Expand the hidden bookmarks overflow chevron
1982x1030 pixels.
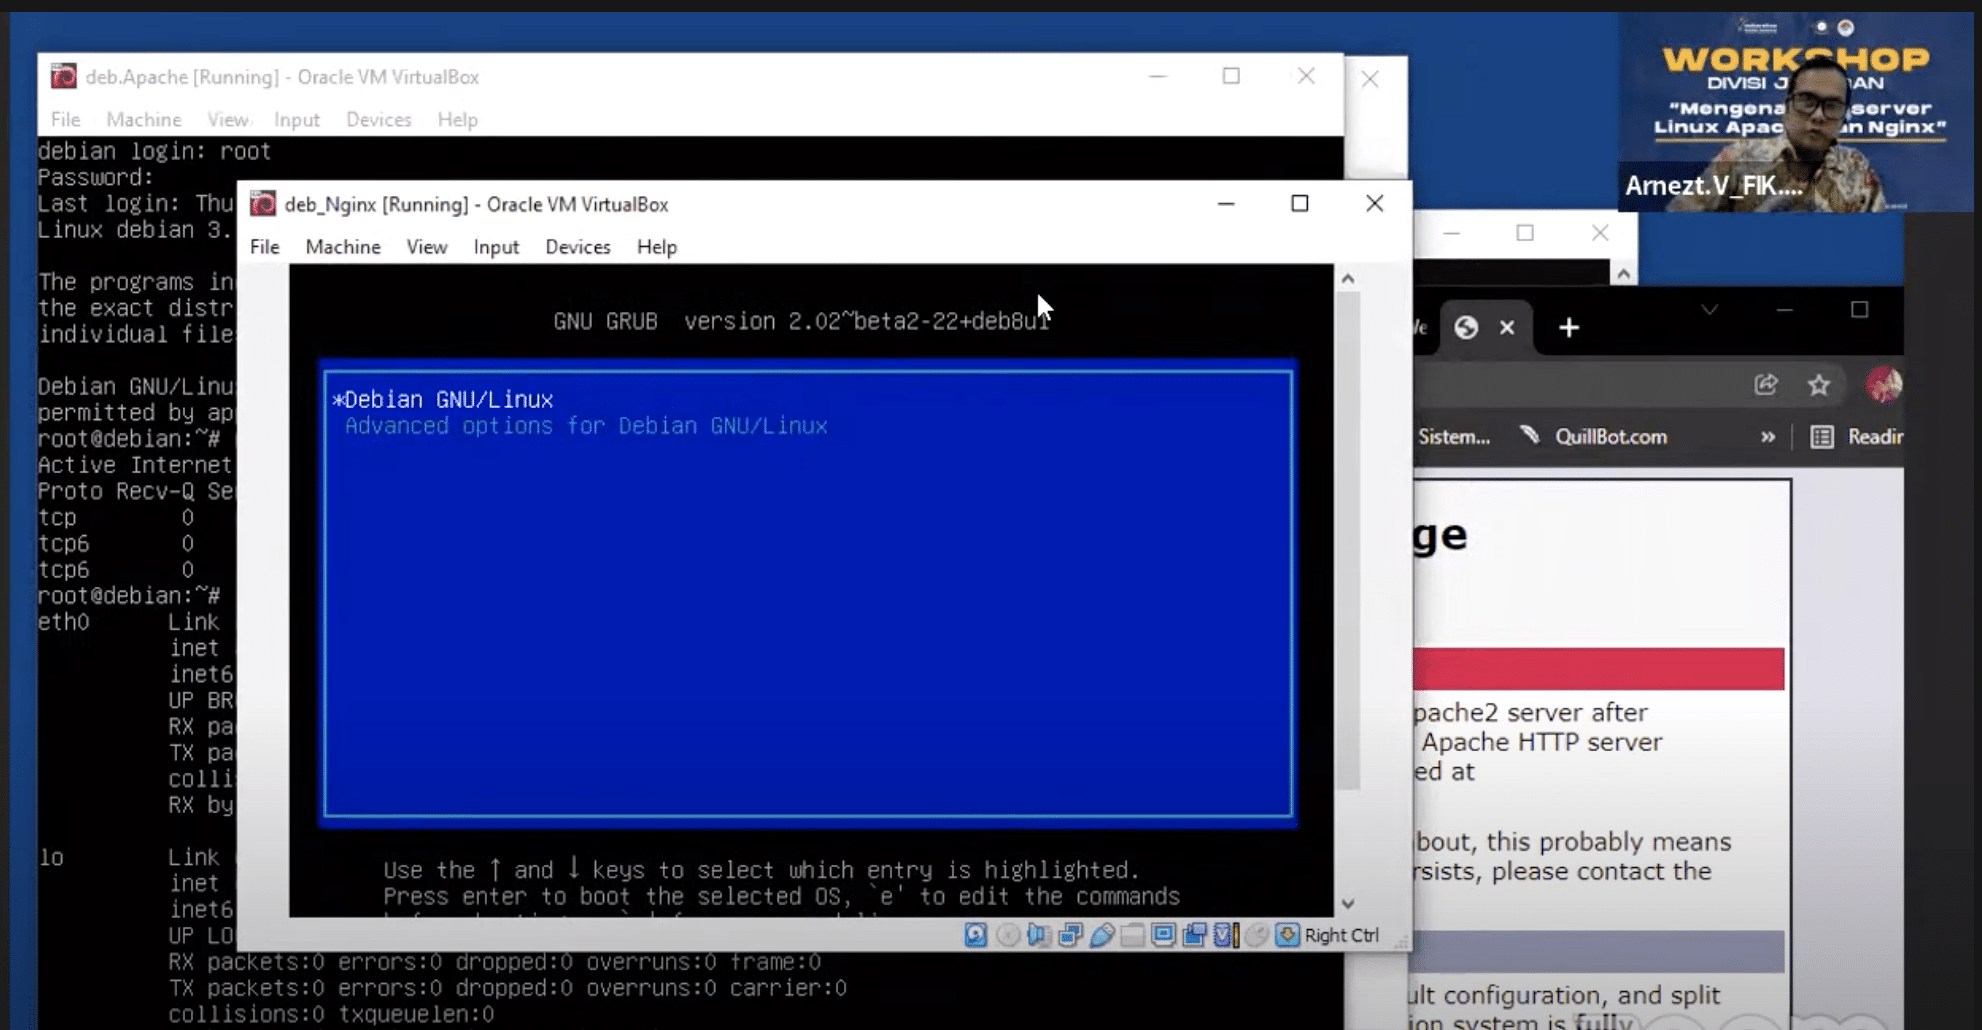[1768, 437]
